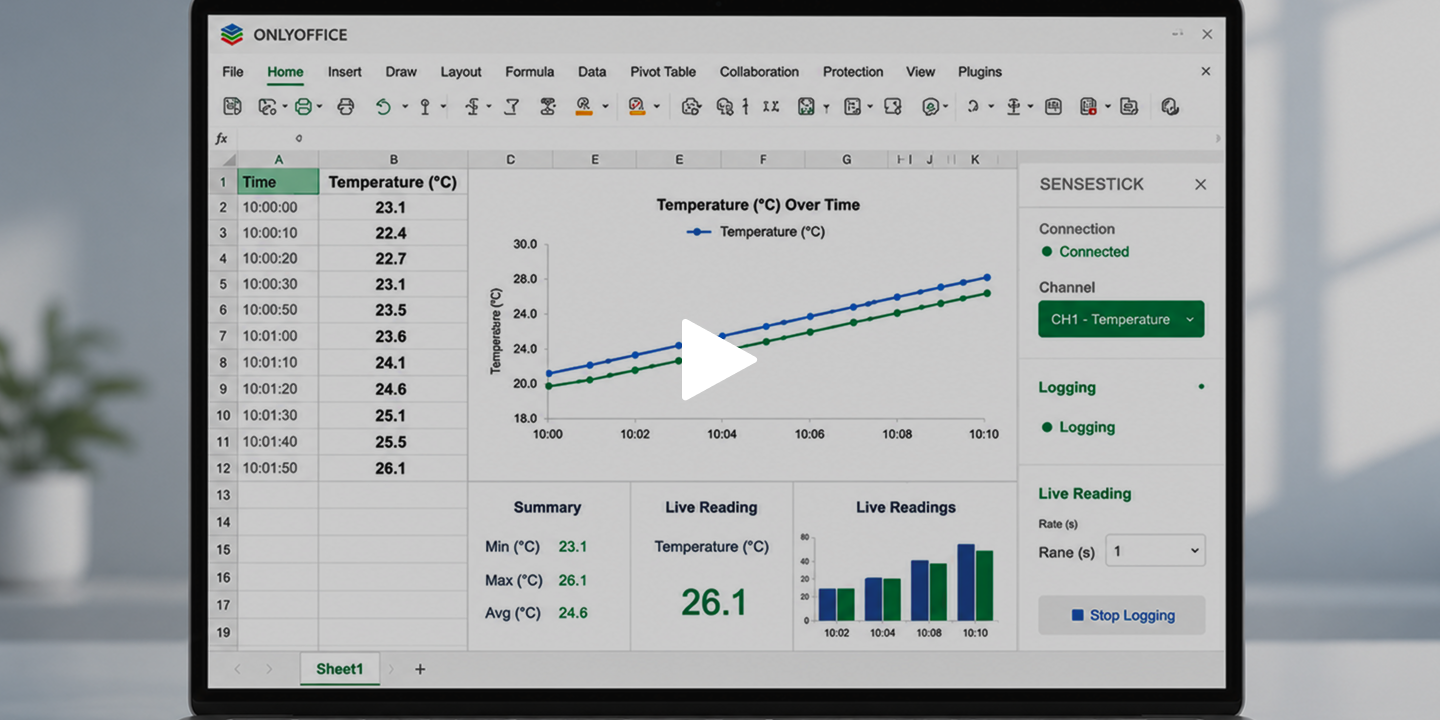Click the chart title Temperature (°C) Over Time
The width and height of the screenshot is (1440, 720).
click(758, 205)
